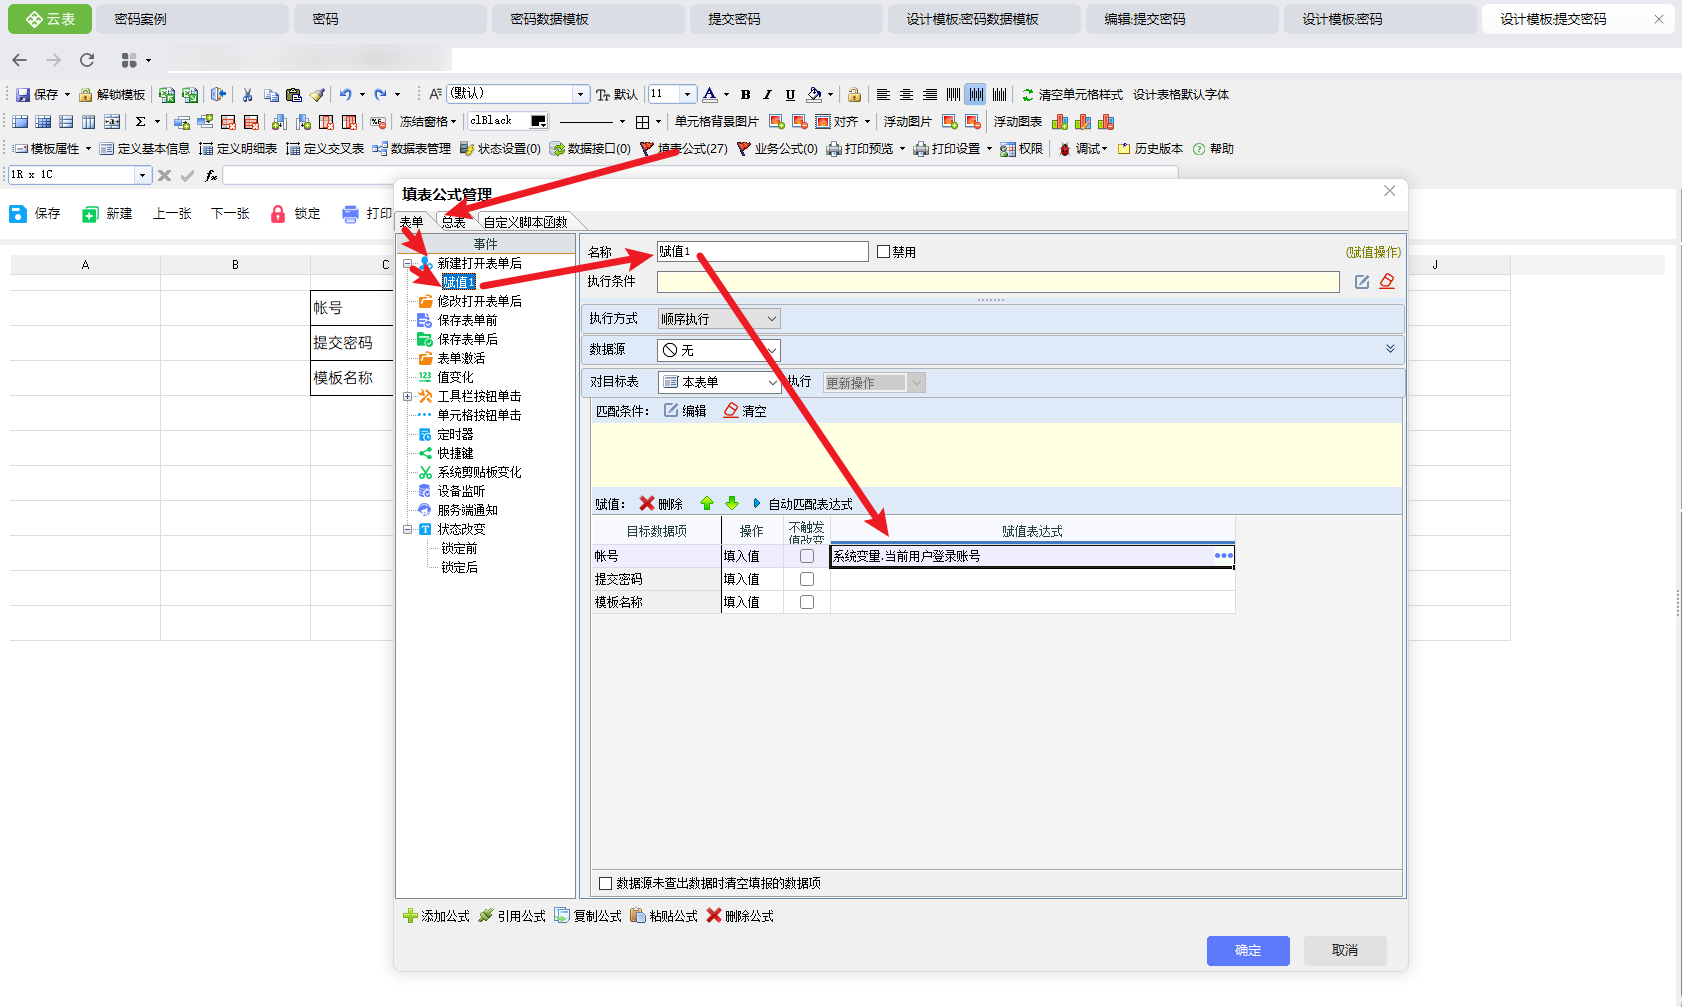Screen dimensions: 1682x1007
Task: Select 锁定前 item in event tree
Action: [x=459, y=548]
